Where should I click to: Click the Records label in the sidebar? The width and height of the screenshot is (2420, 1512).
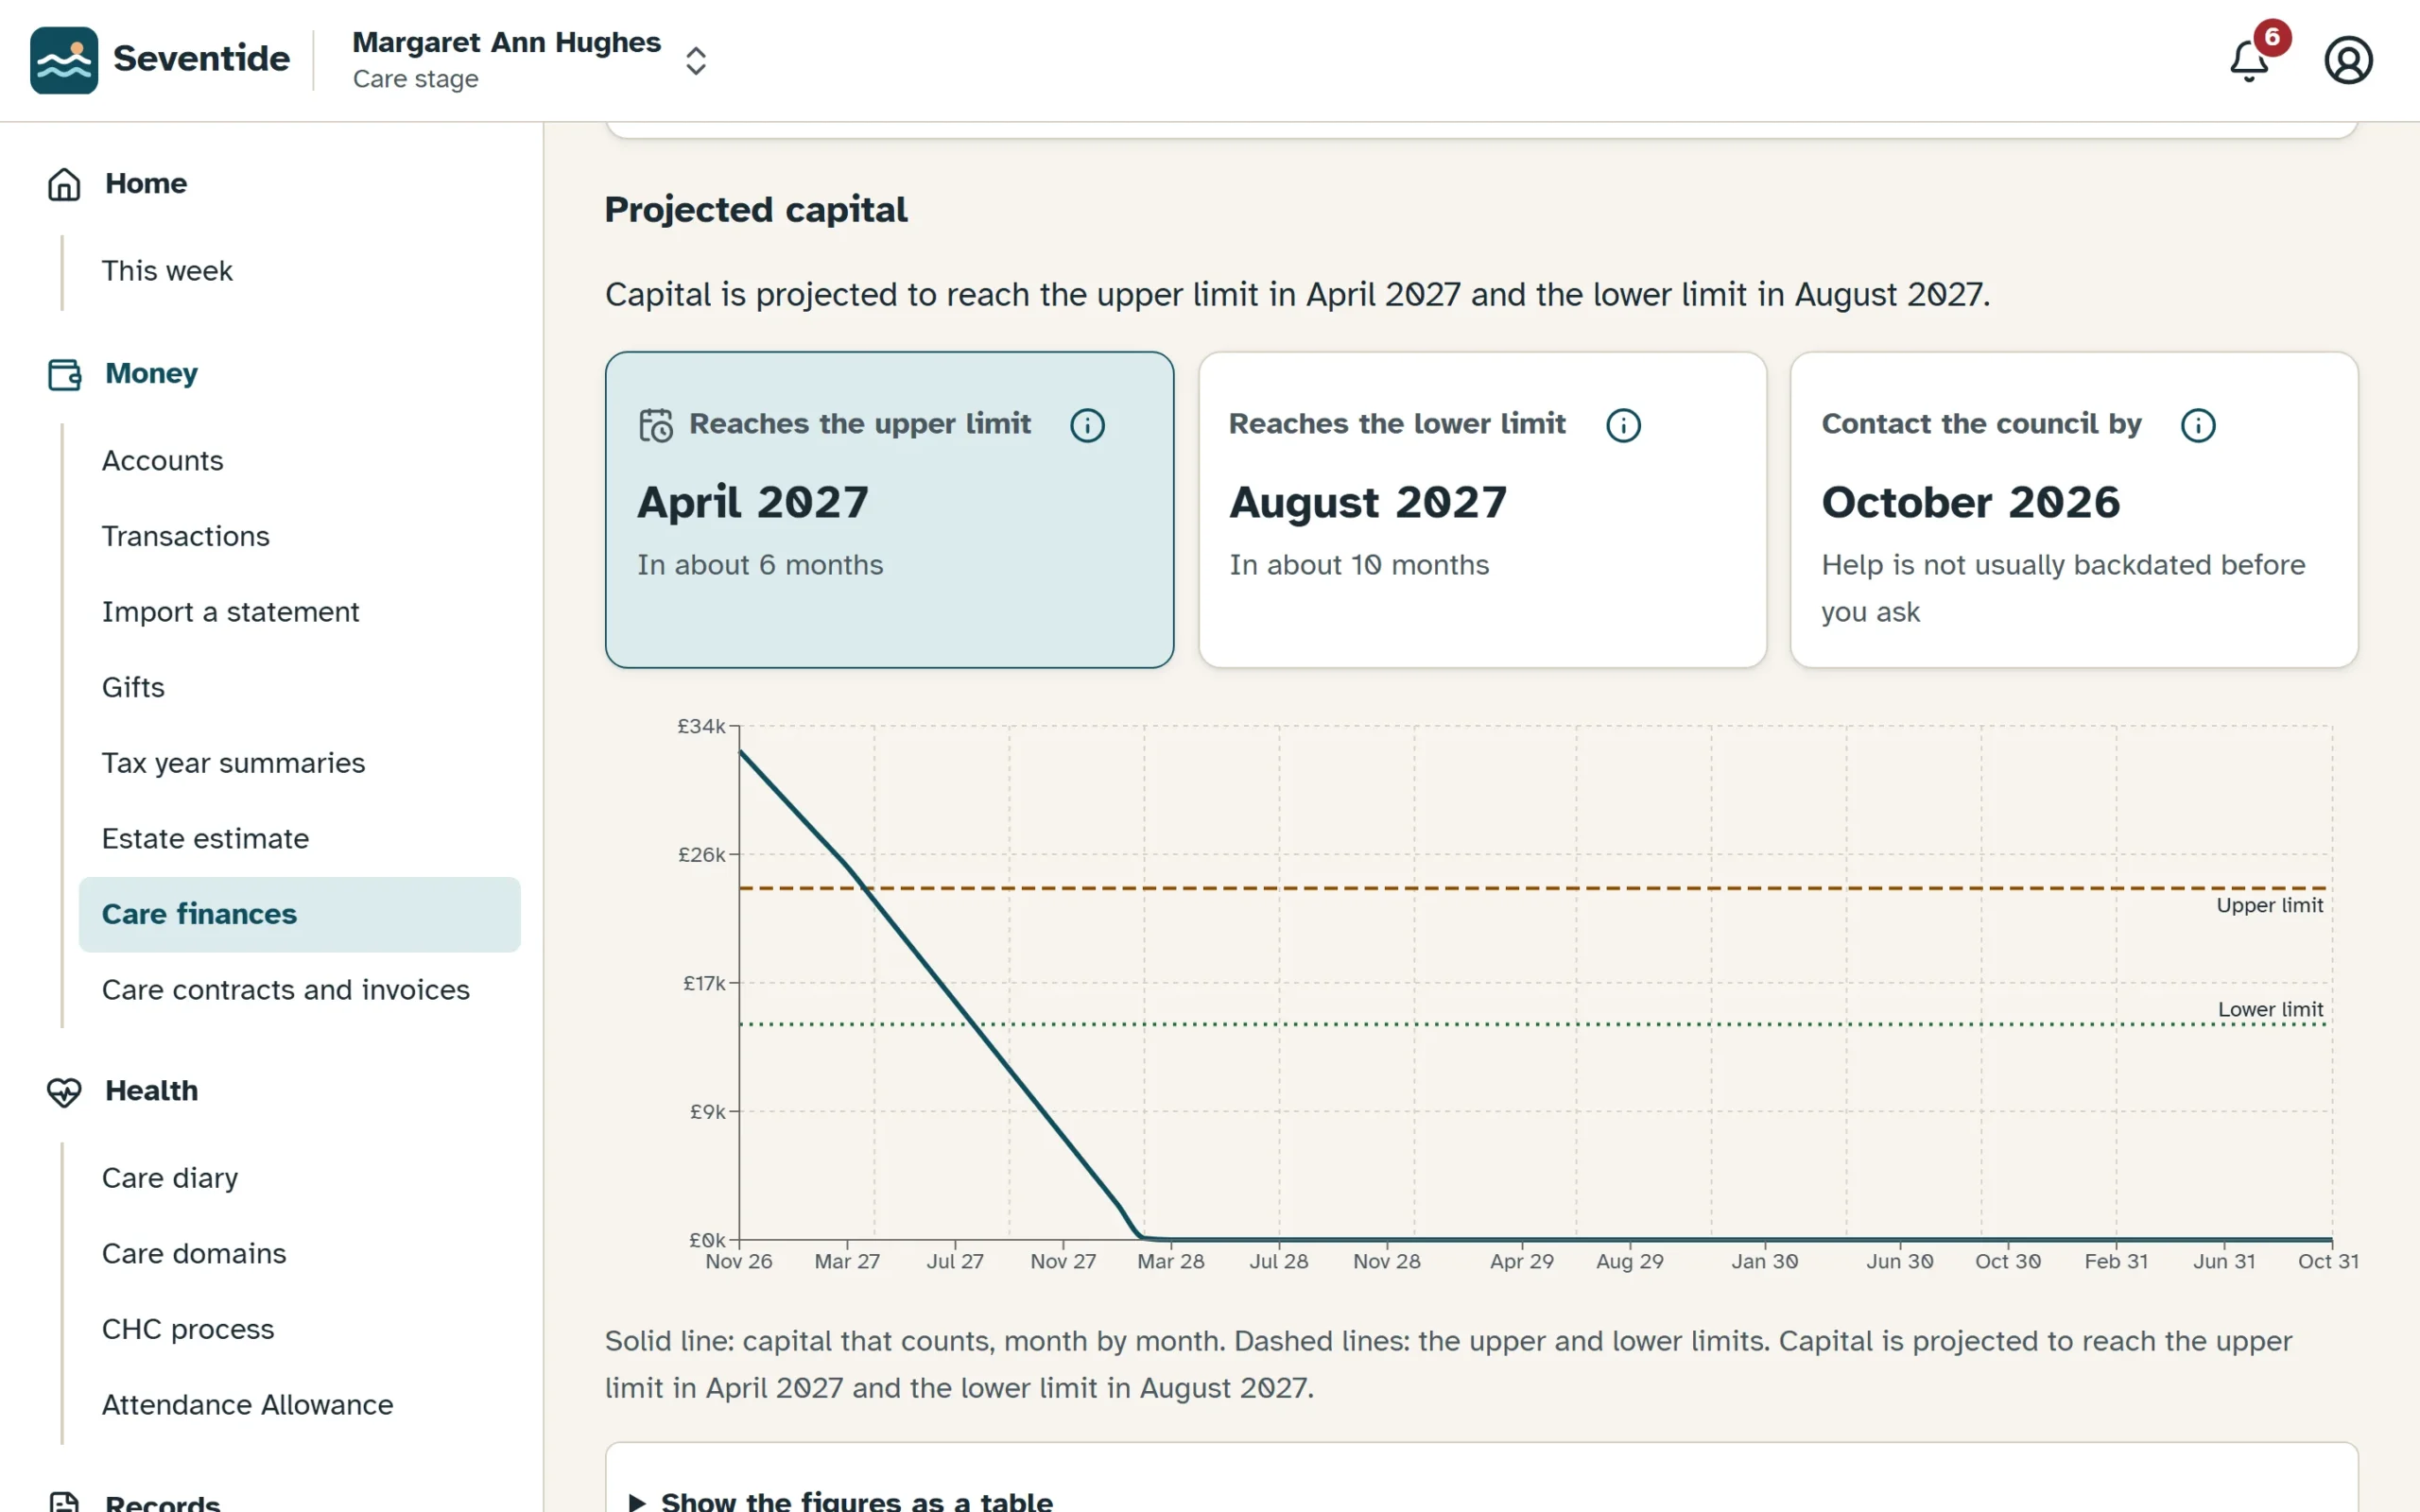coord(162,1502)
